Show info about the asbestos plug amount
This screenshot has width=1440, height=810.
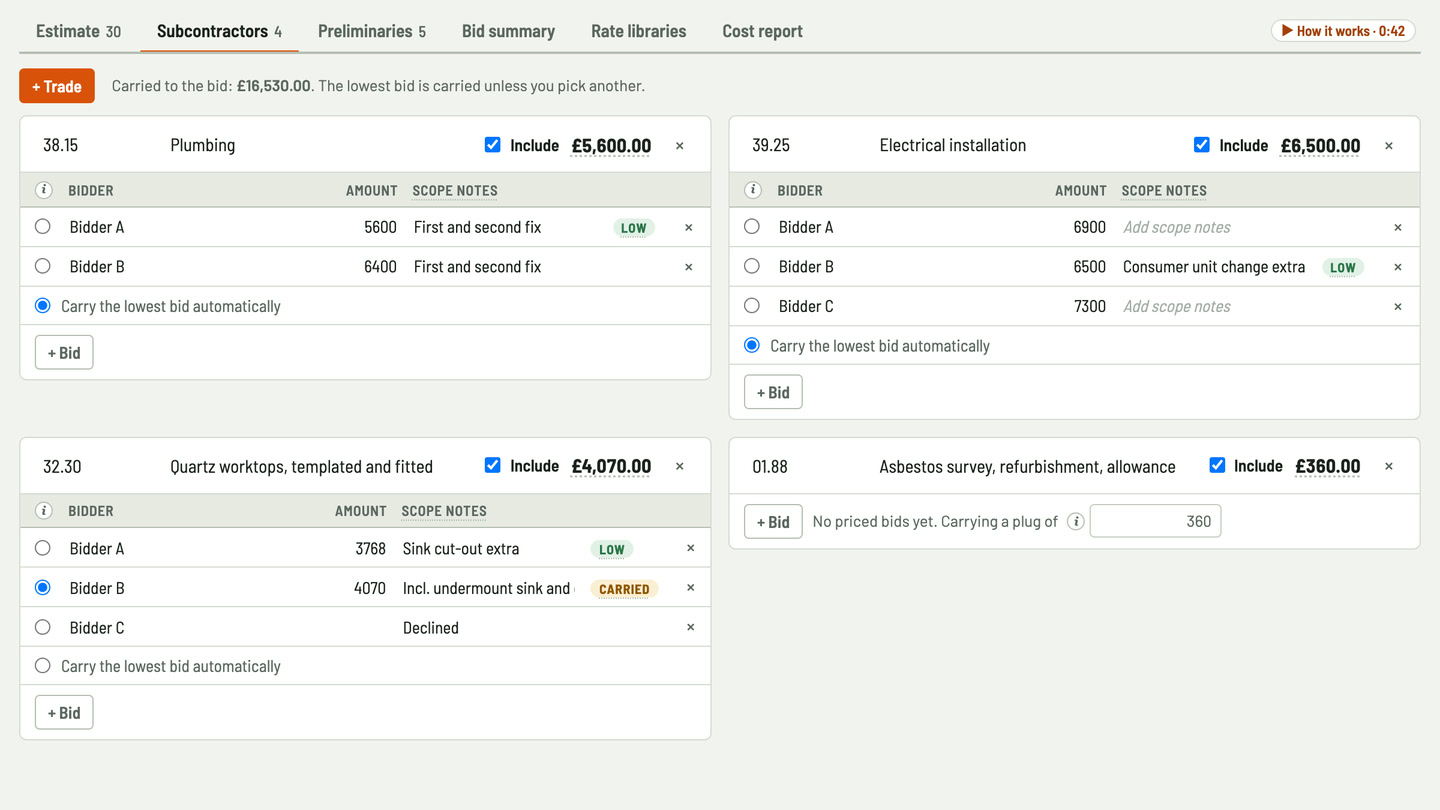[1075, 521]
